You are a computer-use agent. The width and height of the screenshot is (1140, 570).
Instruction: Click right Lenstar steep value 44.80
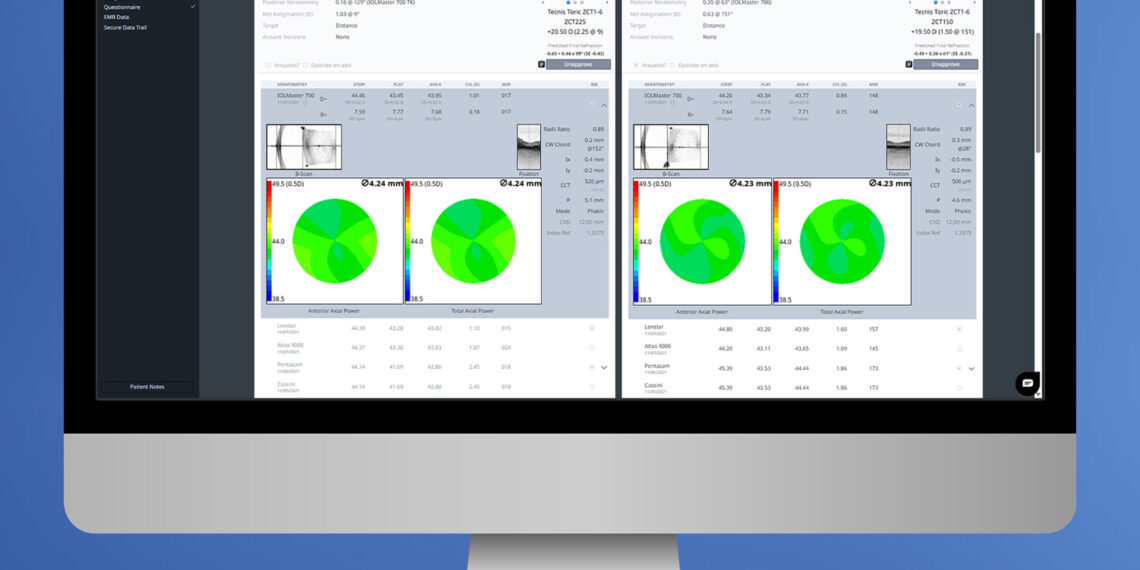coord(725,329)
